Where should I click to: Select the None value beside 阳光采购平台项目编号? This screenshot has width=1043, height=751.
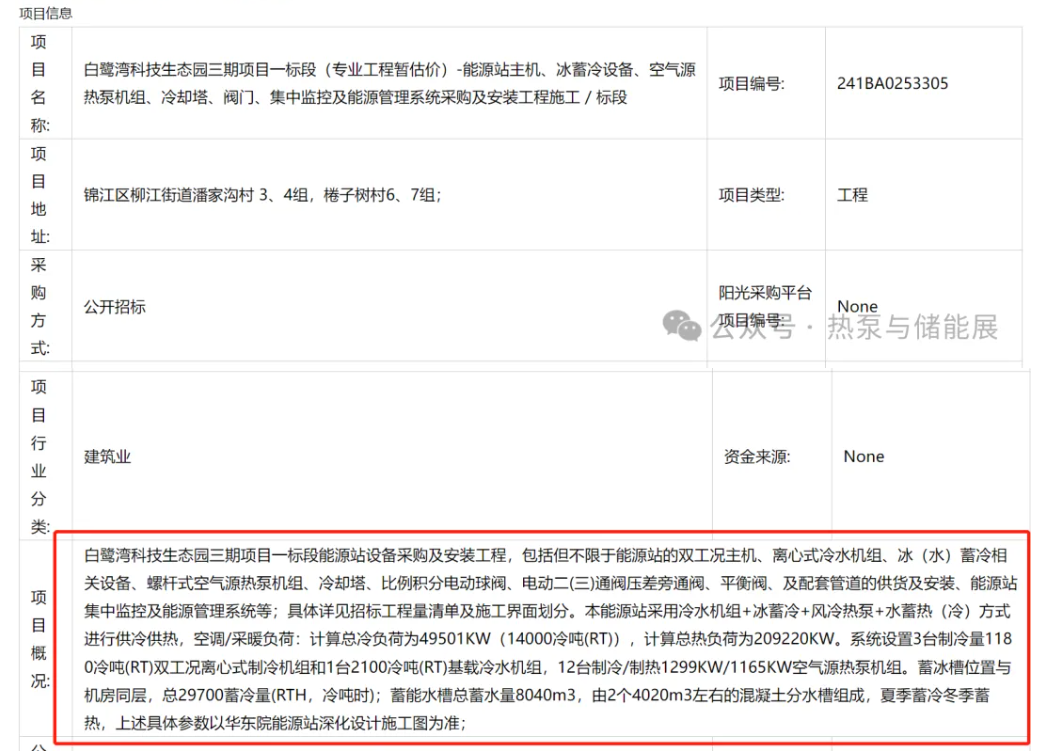coord(857,307)
